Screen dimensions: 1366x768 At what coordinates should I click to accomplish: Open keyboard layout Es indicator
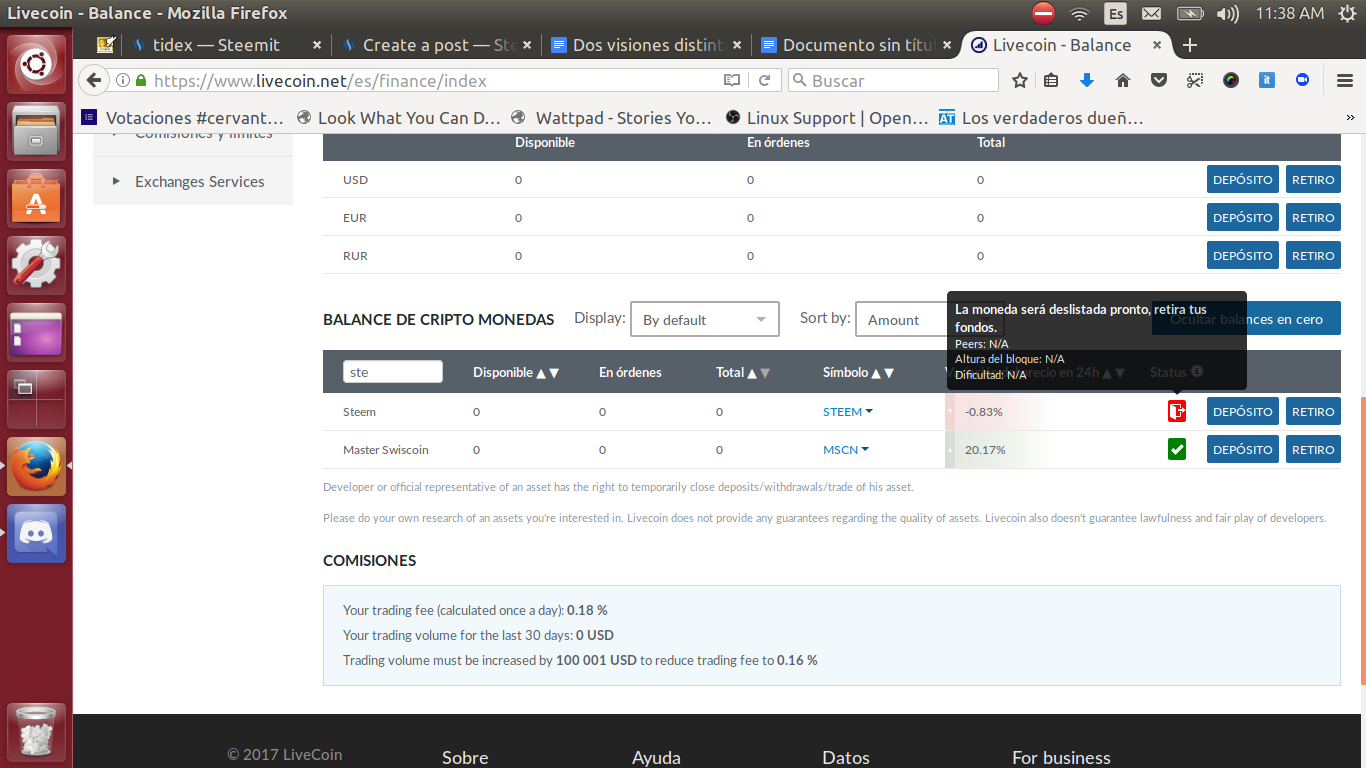click(x=1115, y=13)
